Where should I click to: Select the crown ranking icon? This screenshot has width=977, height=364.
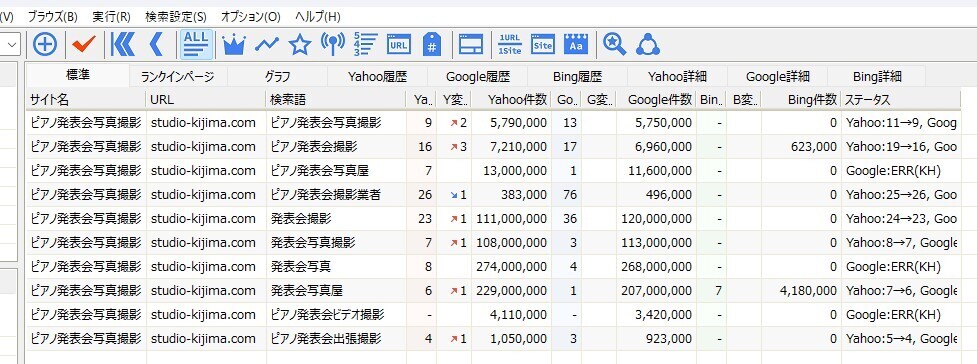(x=234, y=44)
